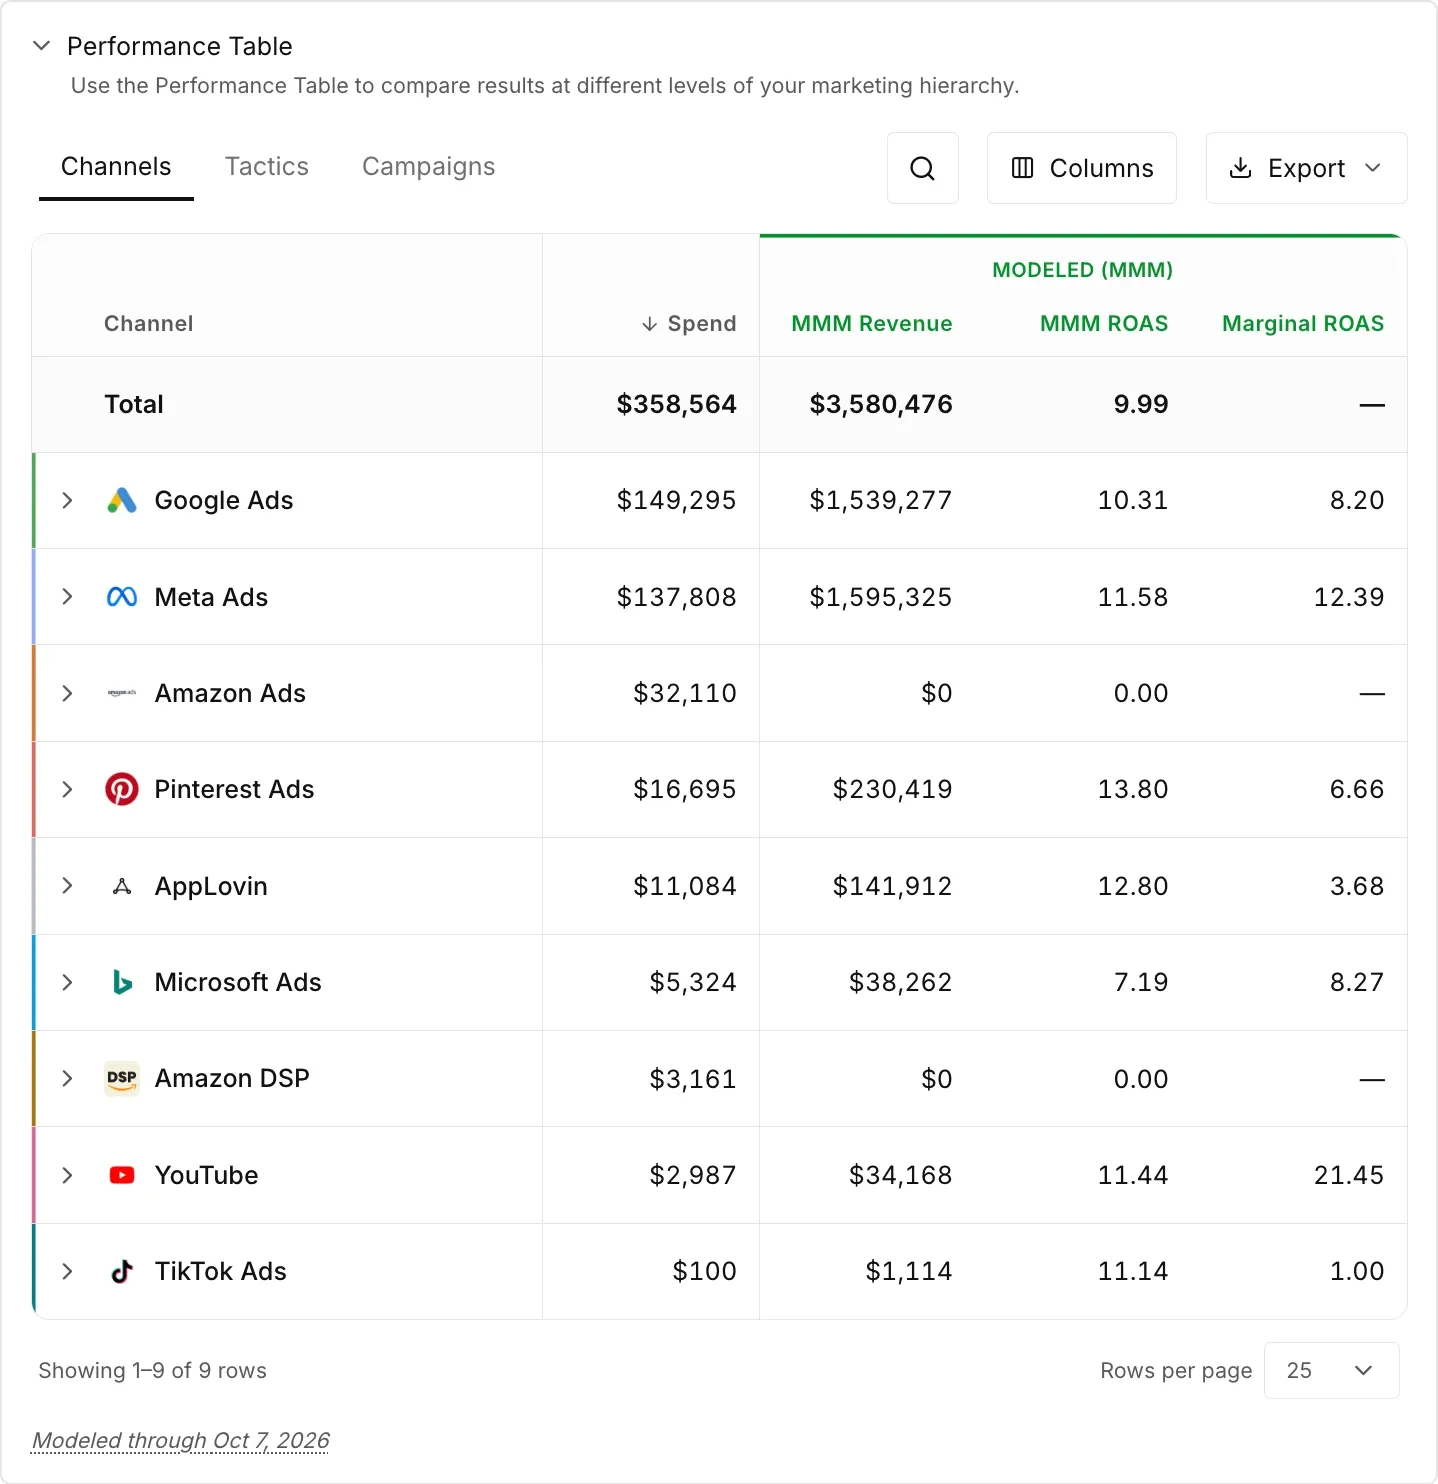Screen dimensions: 1438x1484
Task: Click TikTok Ads marginal ROAS 1.00
Action: pyautogui.click(x=1357, y=1271)
